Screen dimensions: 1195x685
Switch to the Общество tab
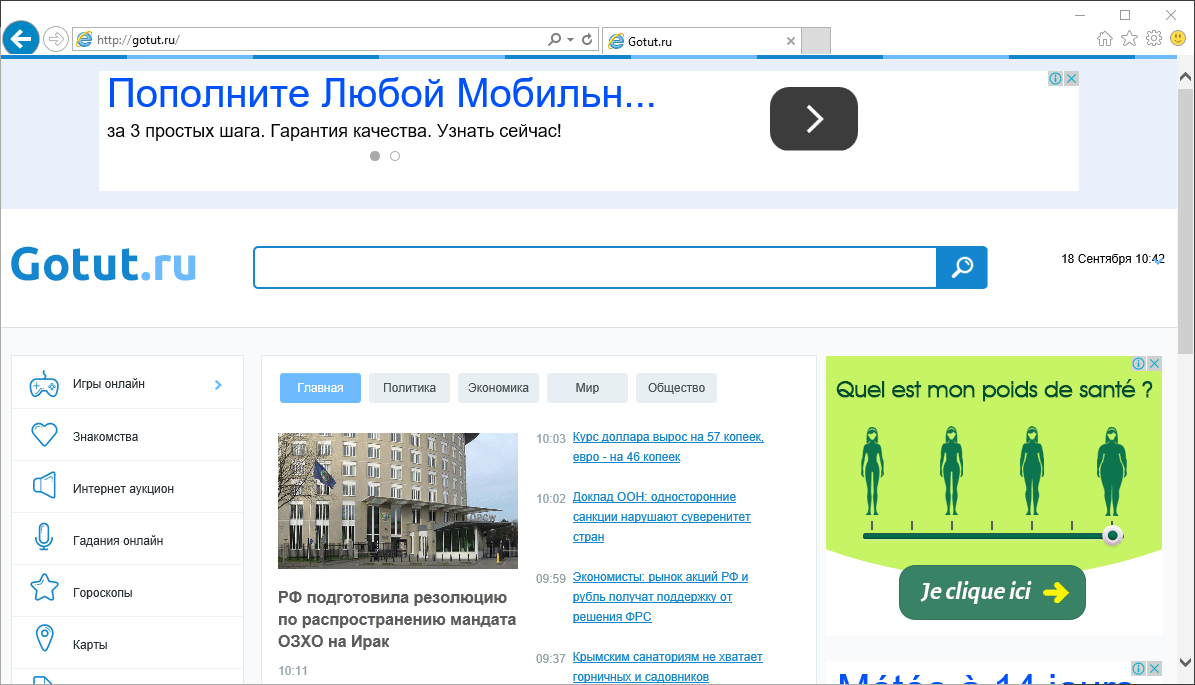tap(676, 388)
